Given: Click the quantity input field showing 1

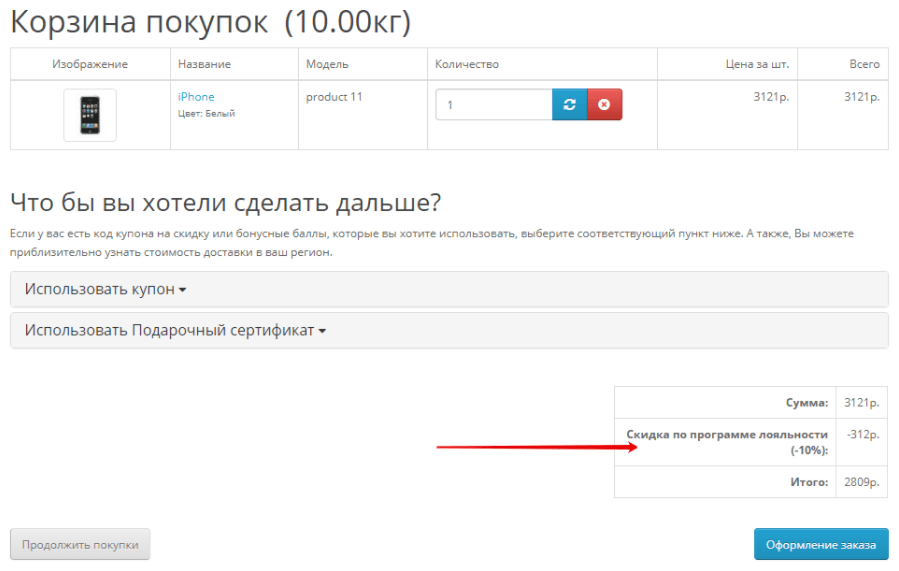Looking at the screenshot, I should (x=494, y=104).
